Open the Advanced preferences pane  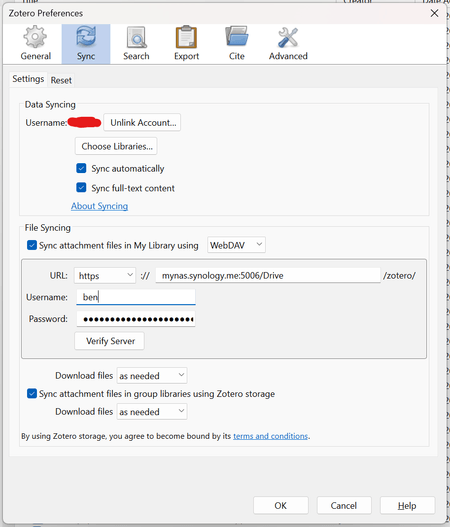288,44
